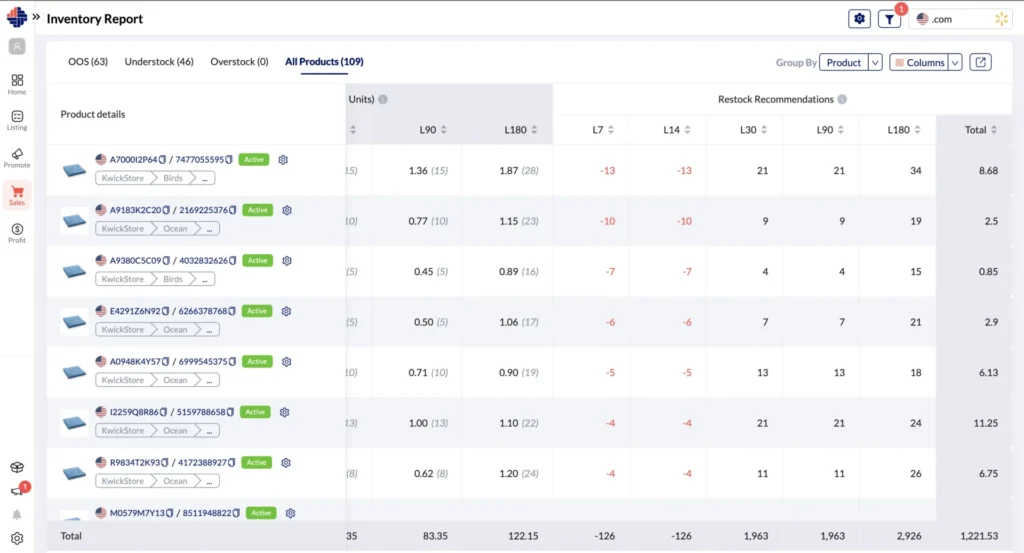Switch to the OOS (63) tab

pyautogui.click(x=88, y=61)
